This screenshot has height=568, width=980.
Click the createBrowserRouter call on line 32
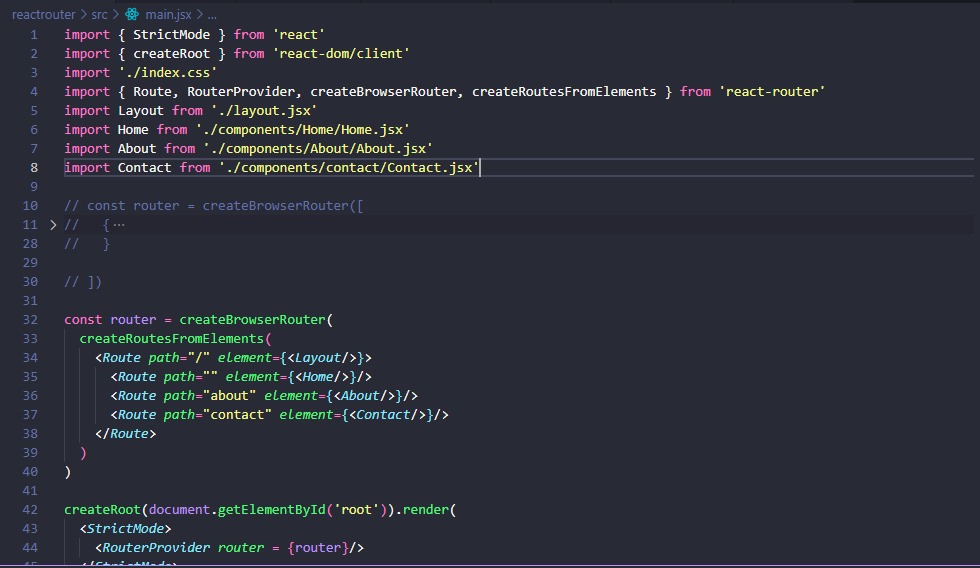coord(252,320)
